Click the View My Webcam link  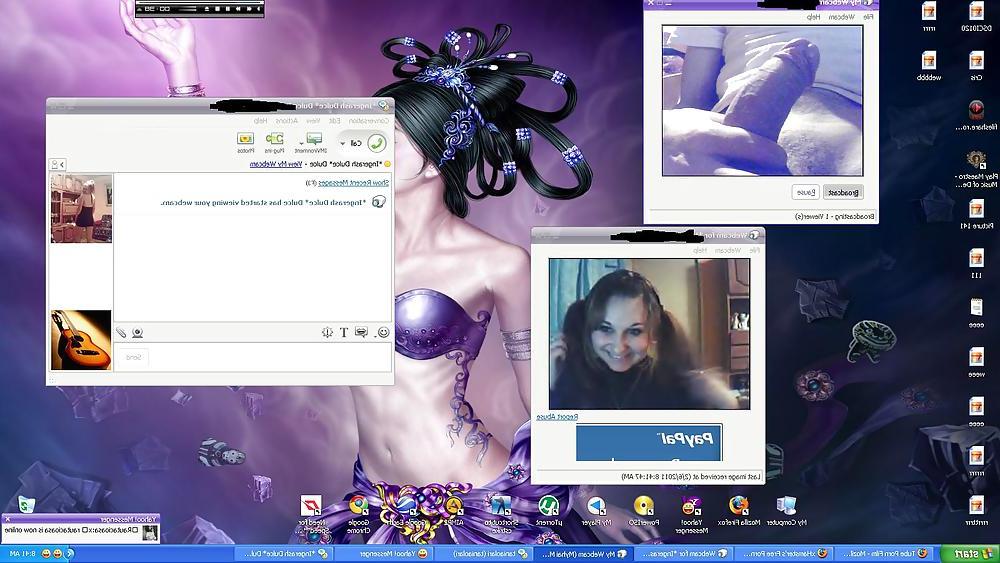[x=276, y=164]
